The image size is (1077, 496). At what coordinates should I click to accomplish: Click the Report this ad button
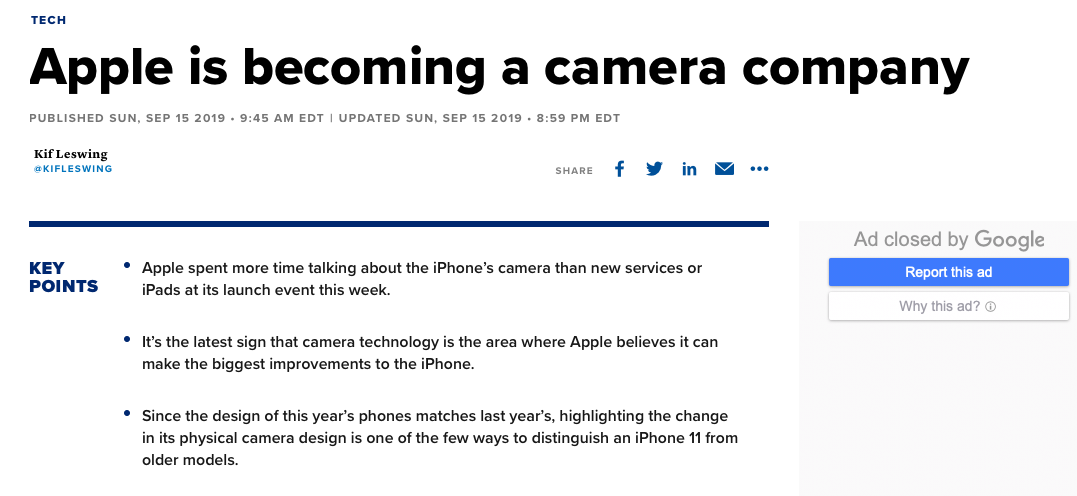click(x=948, y=272)
